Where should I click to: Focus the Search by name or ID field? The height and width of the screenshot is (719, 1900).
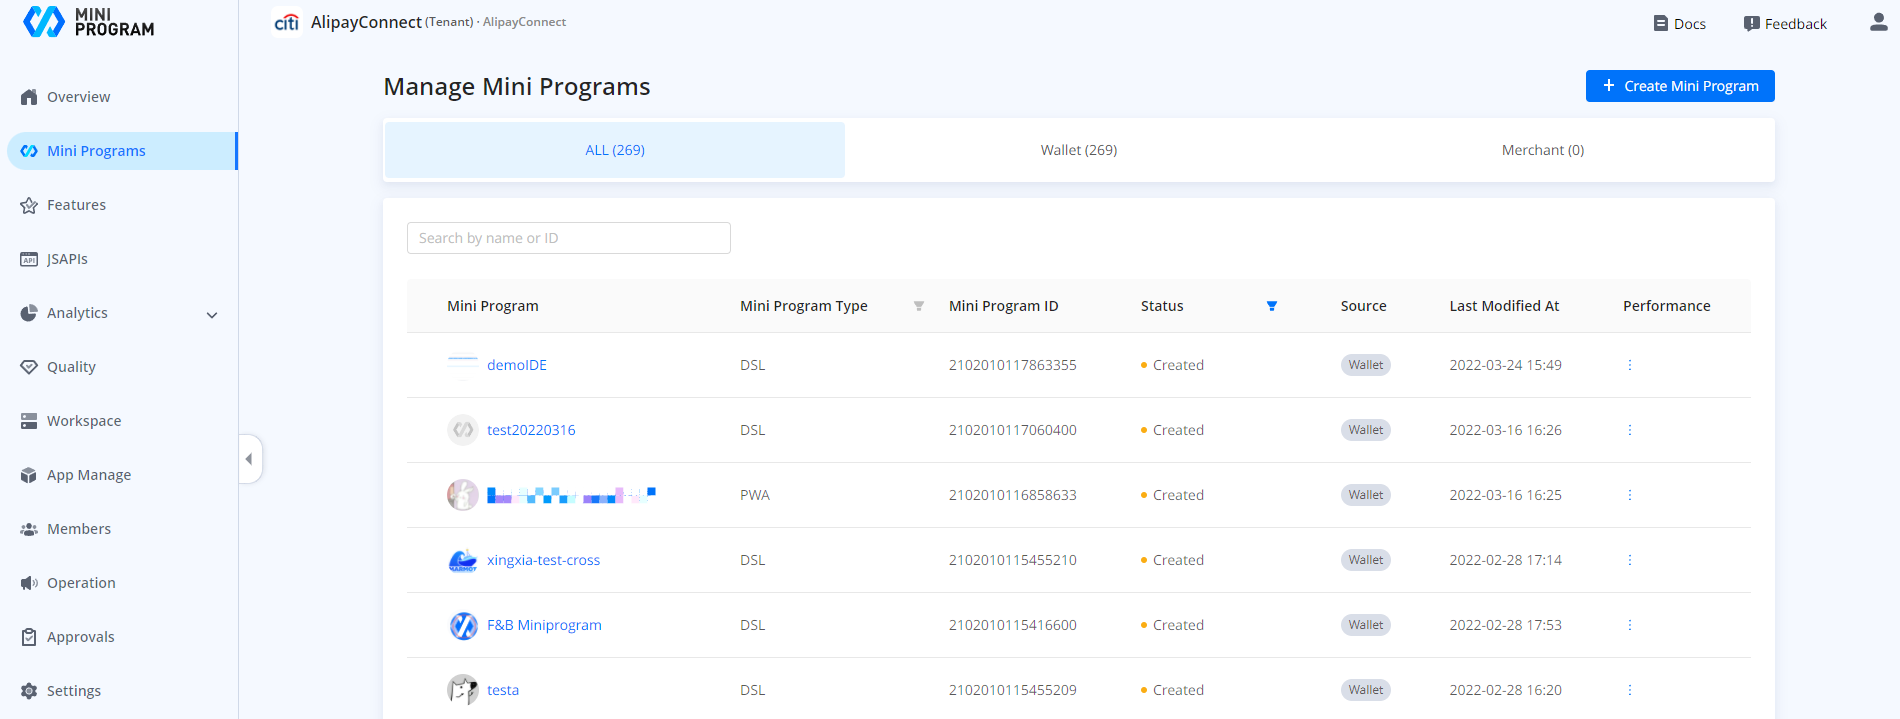point(568,238)
